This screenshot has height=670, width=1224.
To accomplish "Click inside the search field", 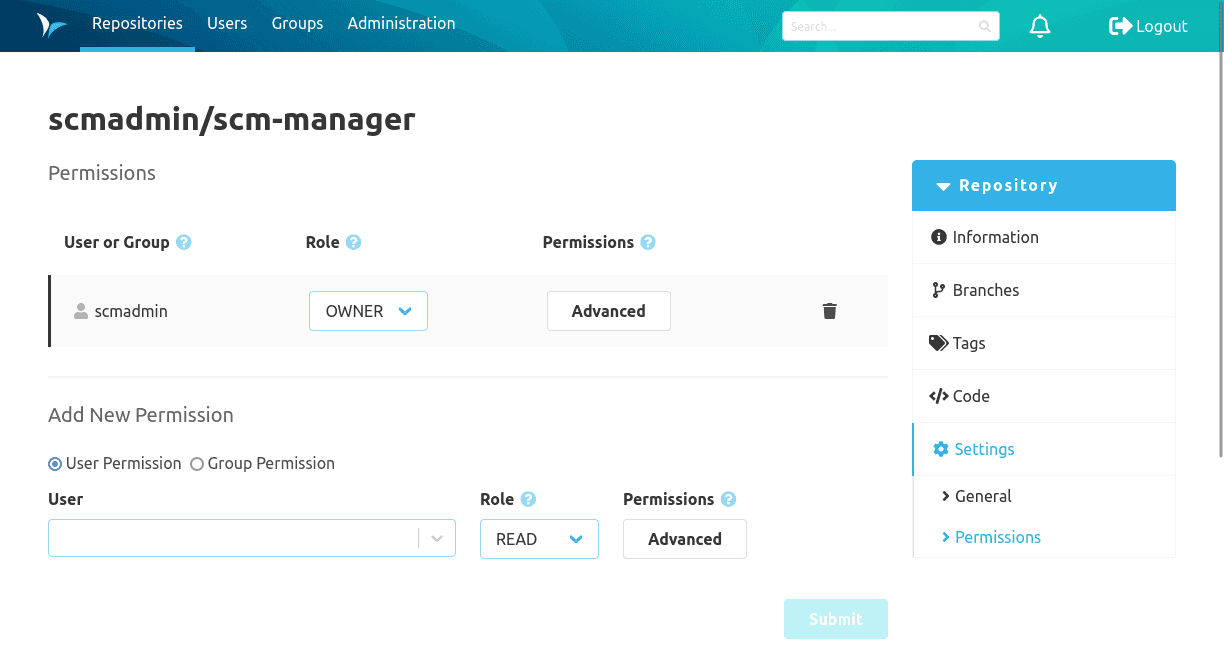I will click(x=880, y=26).
